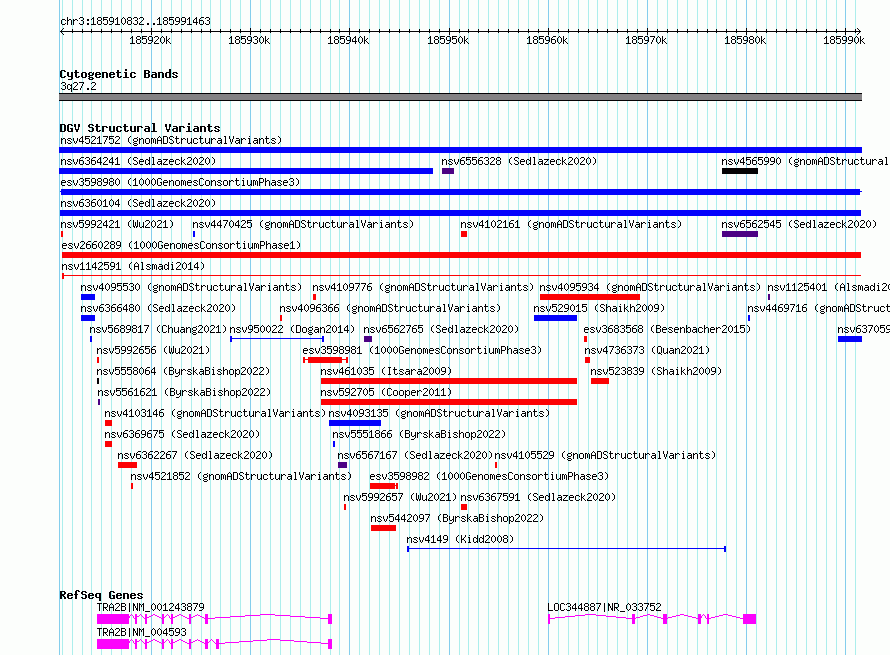The width and height of the screenshot is (890, 655).
Task: Open nsv4149 (Kidd2008) label
Action: pos(460,539)
